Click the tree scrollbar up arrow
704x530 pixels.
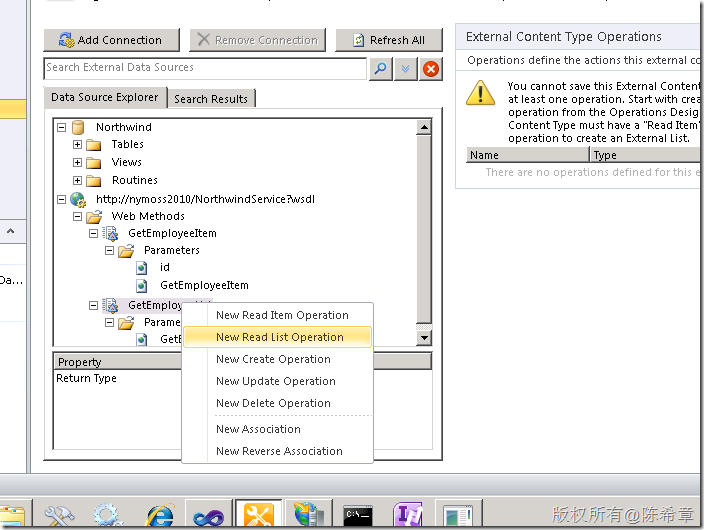424,128
